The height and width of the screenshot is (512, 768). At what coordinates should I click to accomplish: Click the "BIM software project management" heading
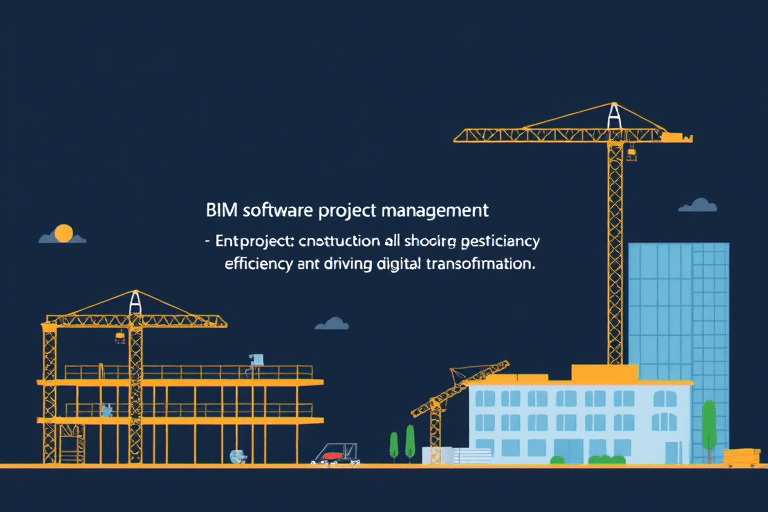click(347, 211)
